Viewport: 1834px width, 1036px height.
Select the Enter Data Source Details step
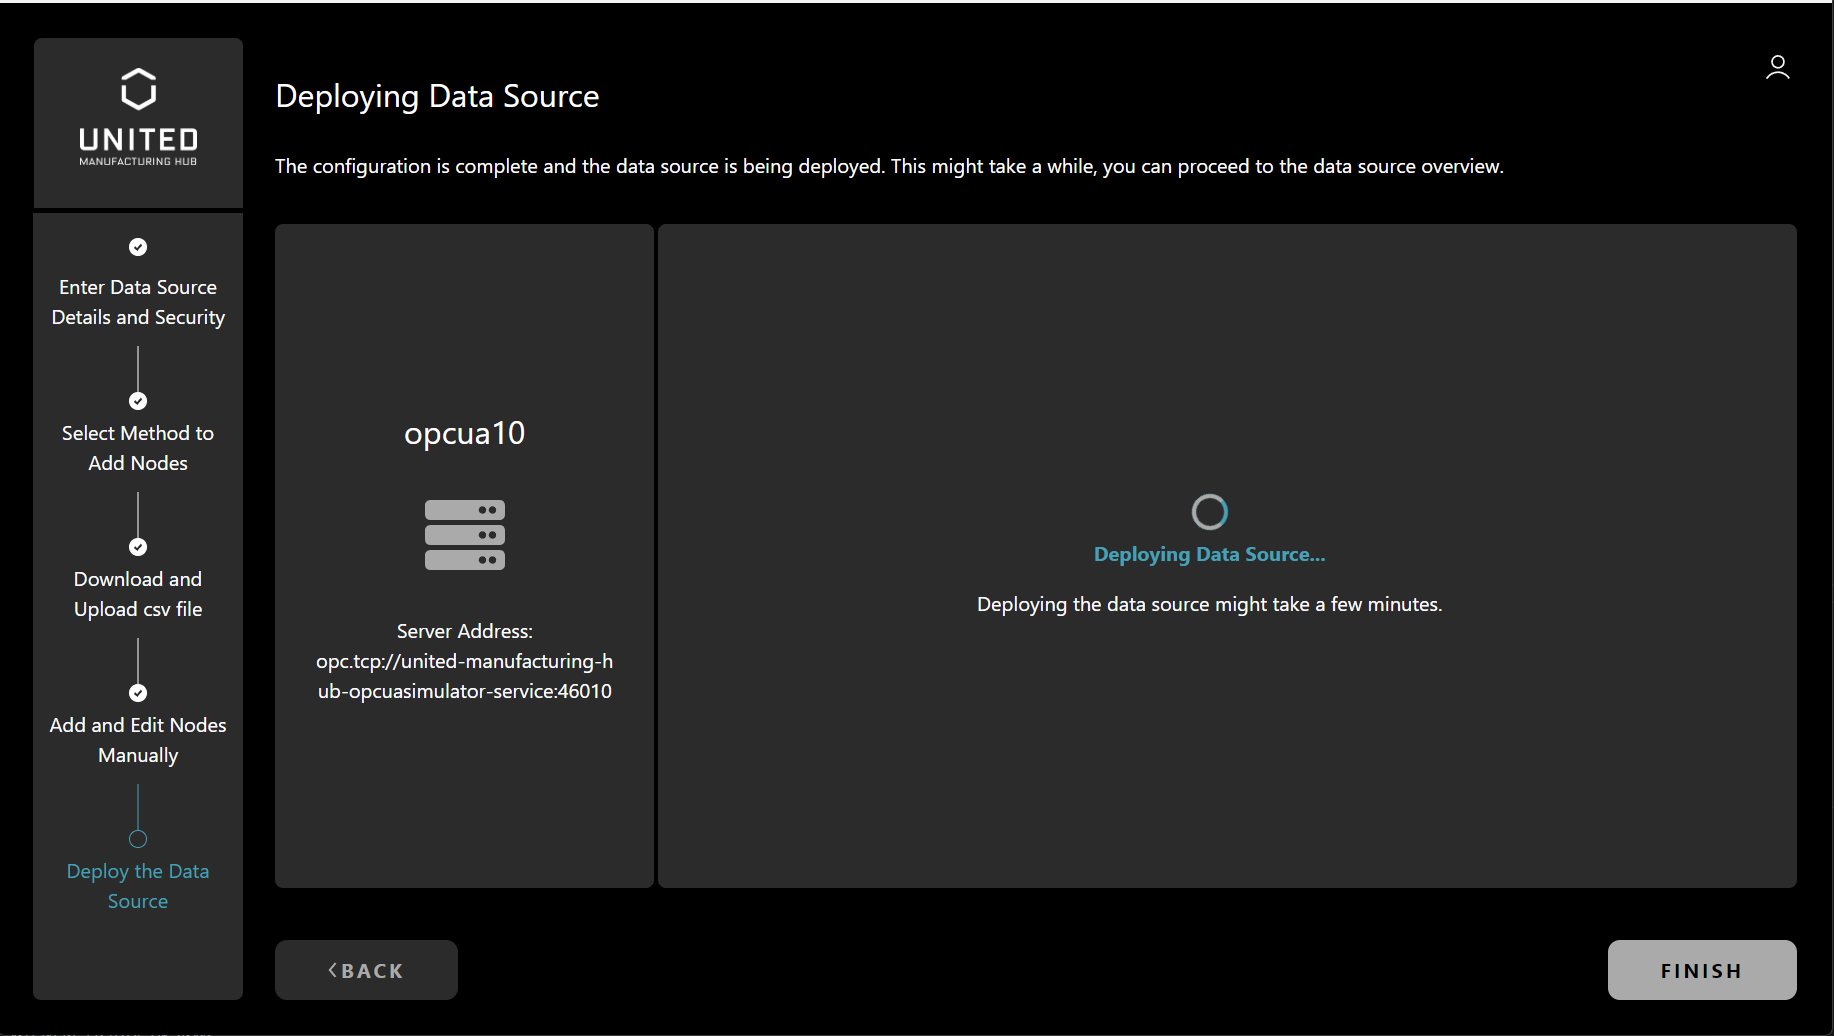click(138, 302)
